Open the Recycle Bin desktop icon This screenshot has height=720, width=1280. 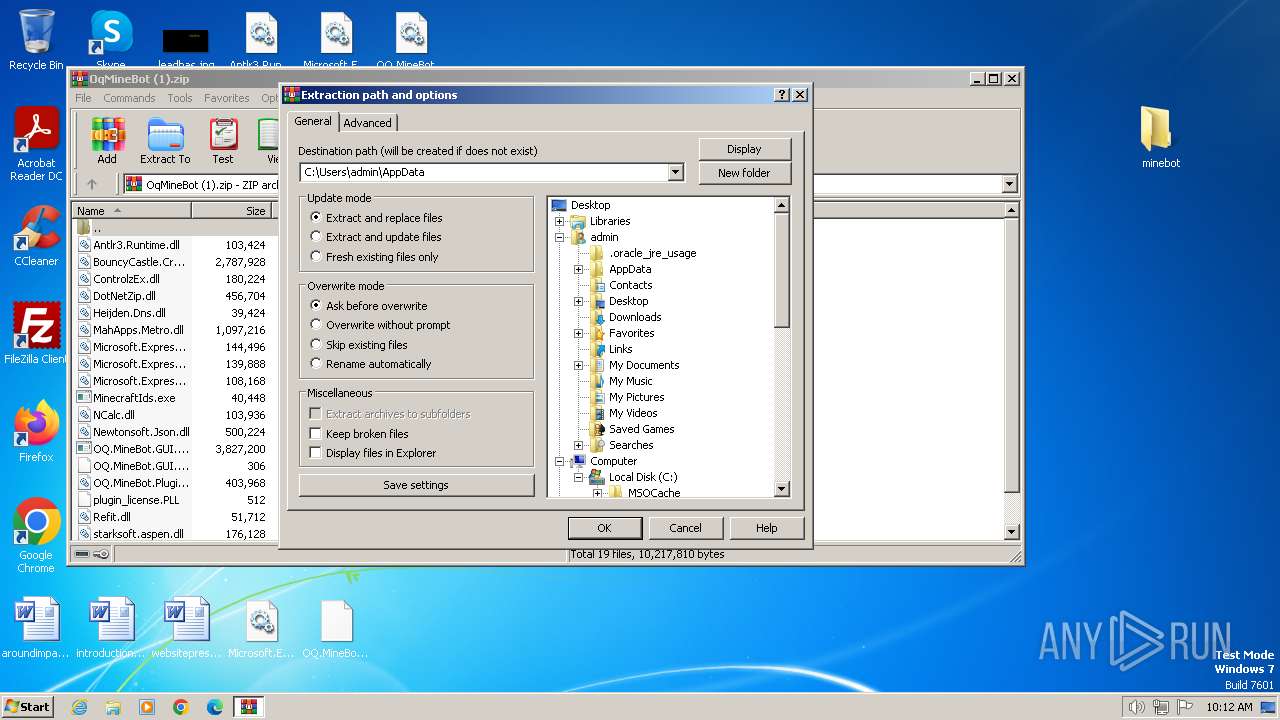[x=36, y=40]
